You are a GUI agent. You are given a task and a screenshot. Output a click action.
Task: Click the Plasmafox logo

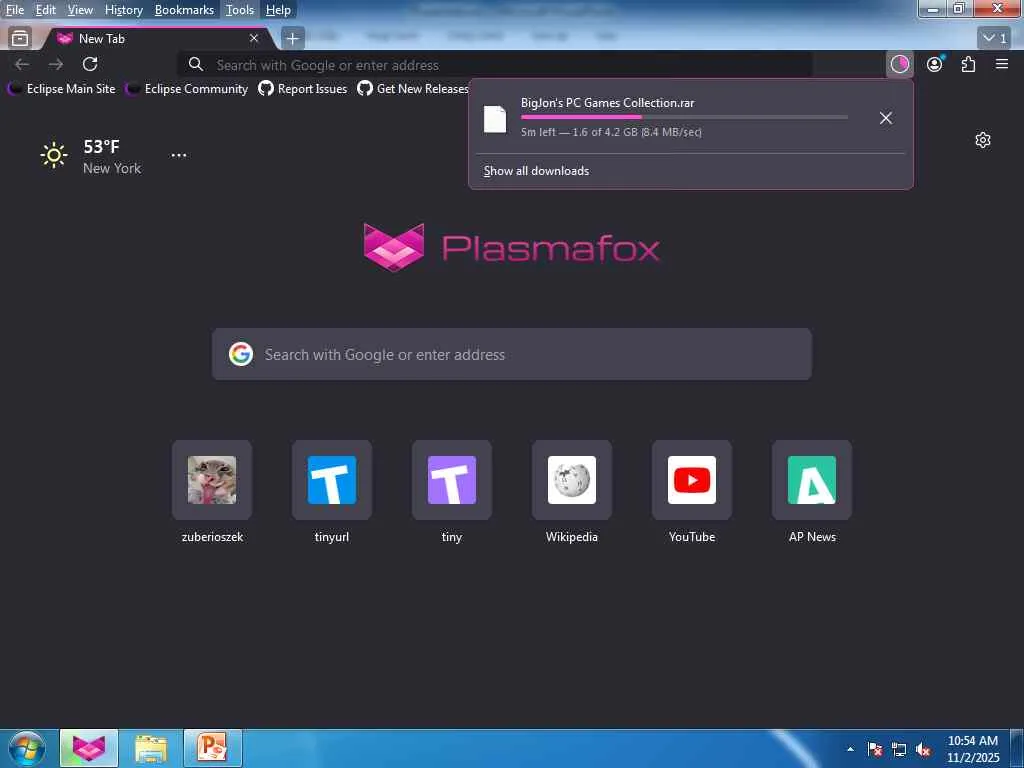tap(512, 247)
